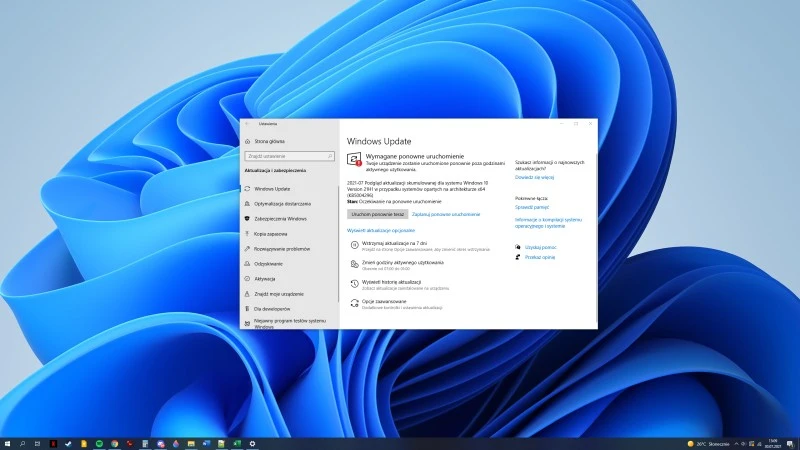Open Zabezpieczenia Windows section
The height and width of the screenshot is (450, 800).
(x=276, y=219)
